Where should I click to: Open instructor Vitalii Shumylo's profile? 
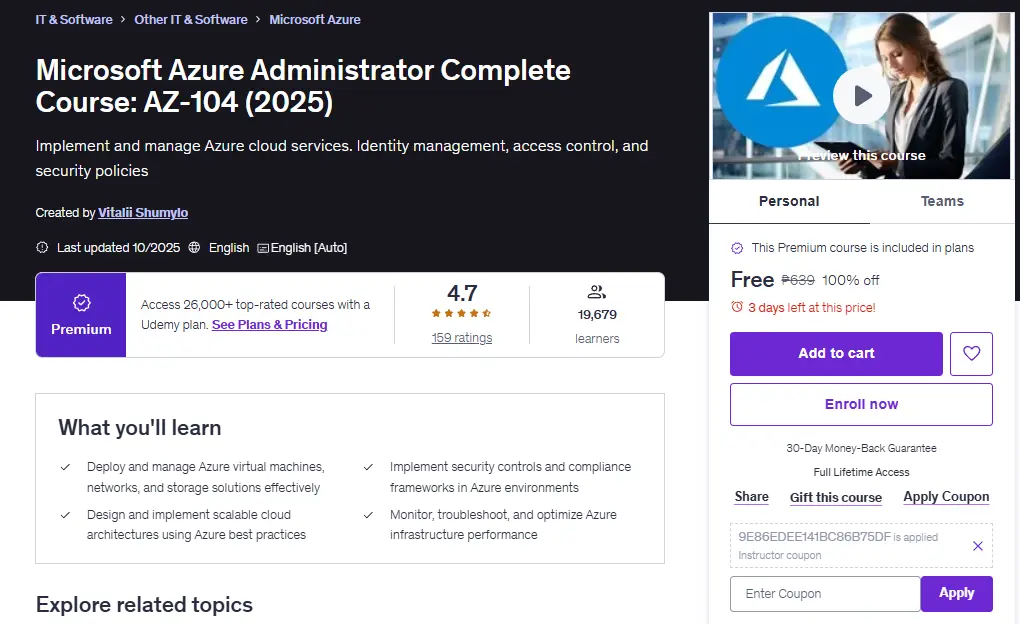pos(143,213)
